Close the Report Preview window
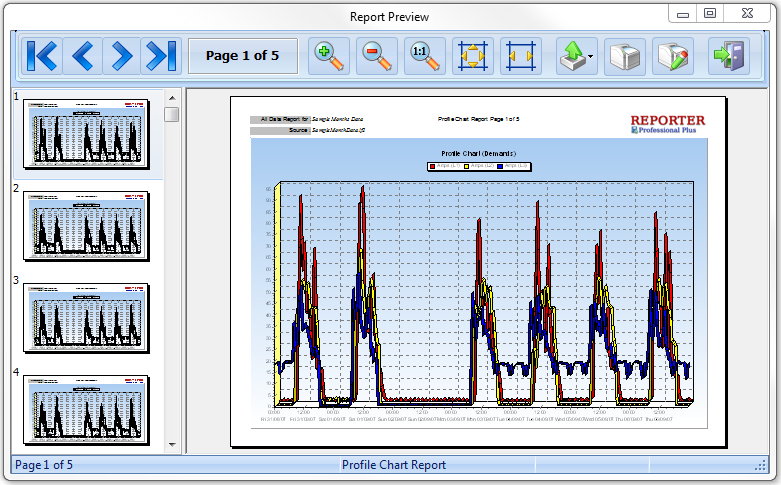 click(x=747, y=14)
